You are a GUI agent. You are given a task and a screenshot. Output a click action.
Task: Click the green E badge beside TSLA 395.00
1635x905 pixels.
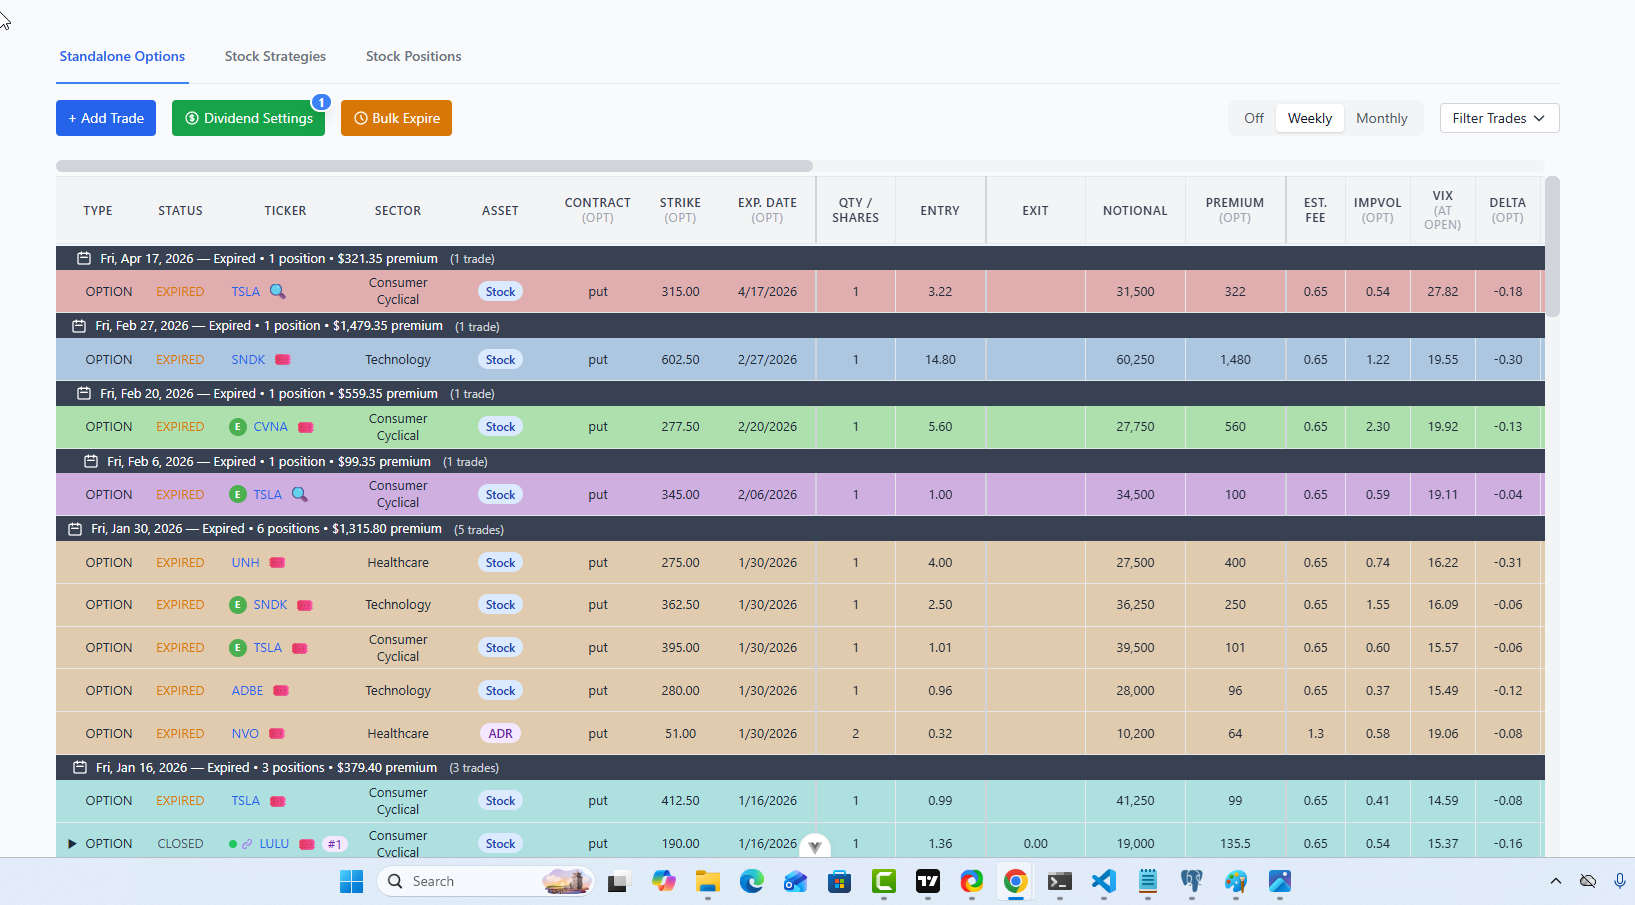pyautogui.click(x=238, y=648)
